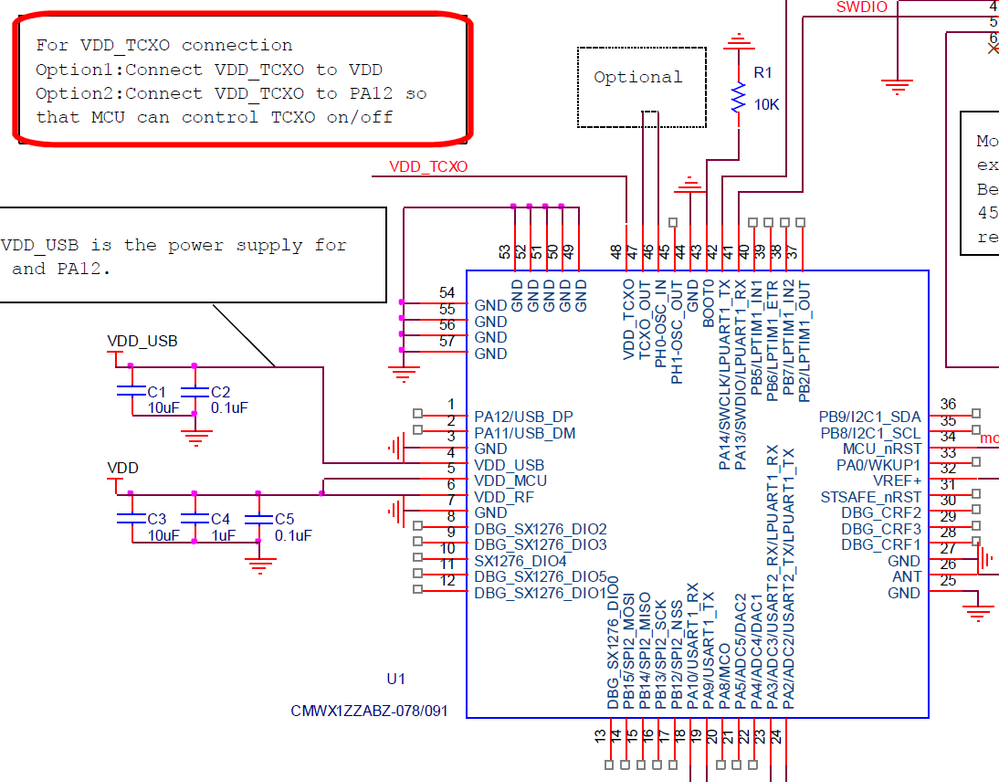The height and width of the screenshot is (782, 999).
Task: Select the ground symbol above R1
Action: click(738, 41)
